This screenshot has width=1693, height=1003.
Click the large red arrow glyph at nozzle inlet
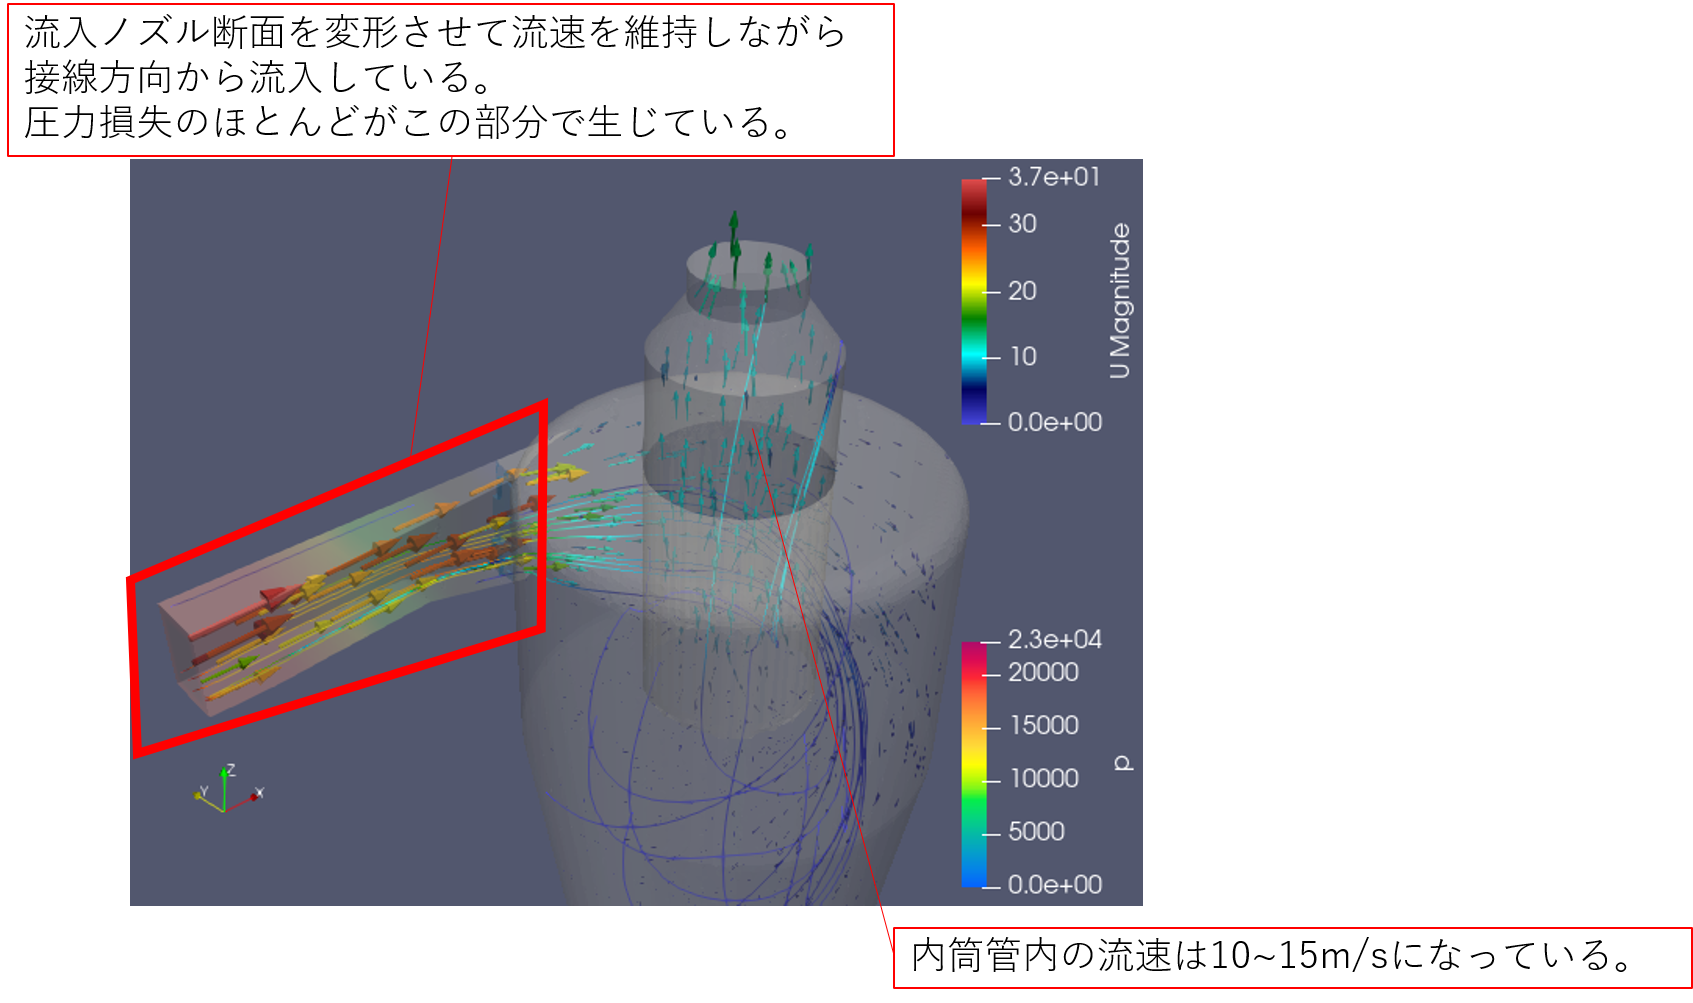pos(272,598)
